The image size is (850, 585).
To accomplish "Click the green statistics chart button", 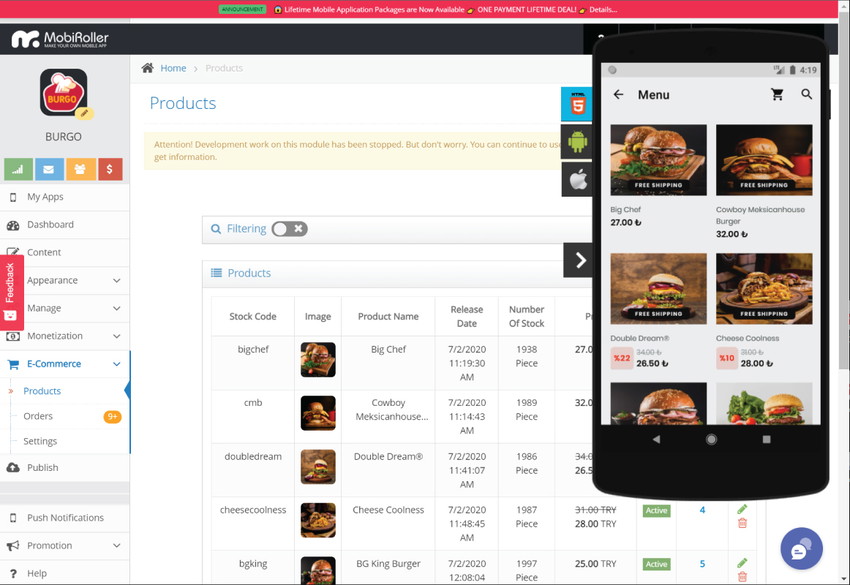I will (x=19, y=169).
